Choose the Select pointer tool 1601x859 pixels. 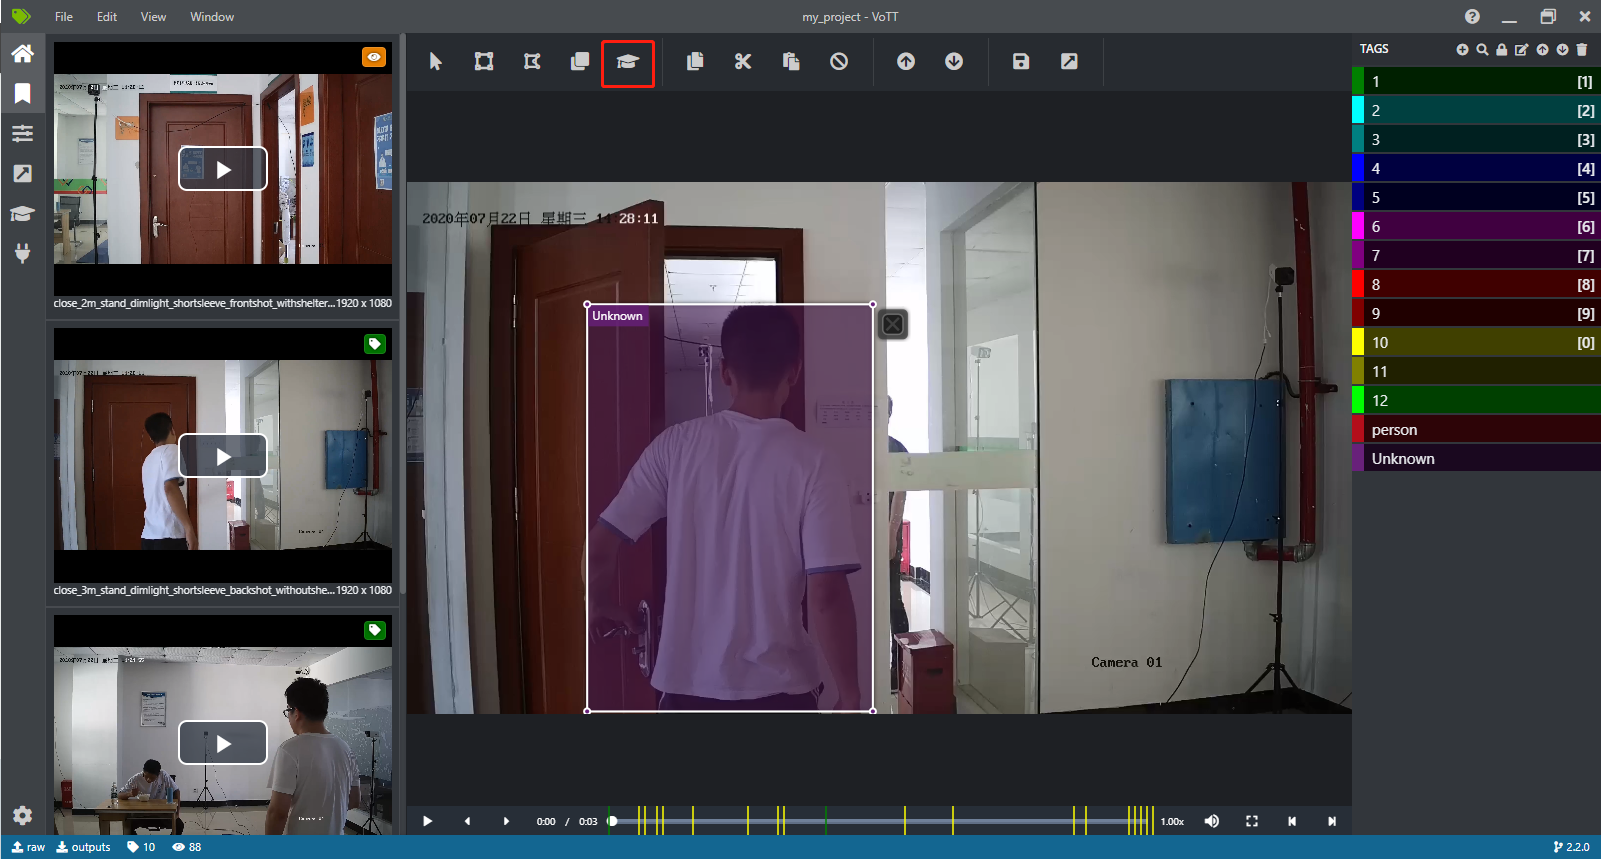click(435, 62)
